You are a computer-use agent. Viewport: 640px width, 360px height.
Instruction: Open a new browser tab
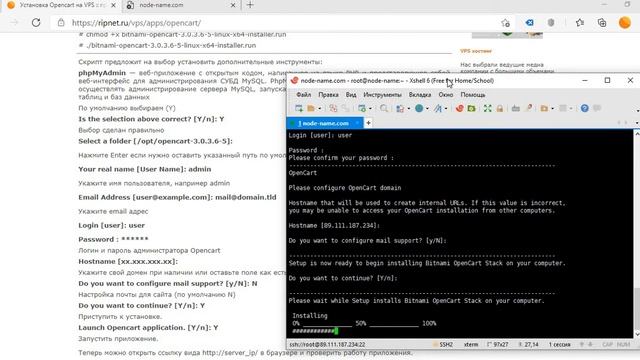250,5
